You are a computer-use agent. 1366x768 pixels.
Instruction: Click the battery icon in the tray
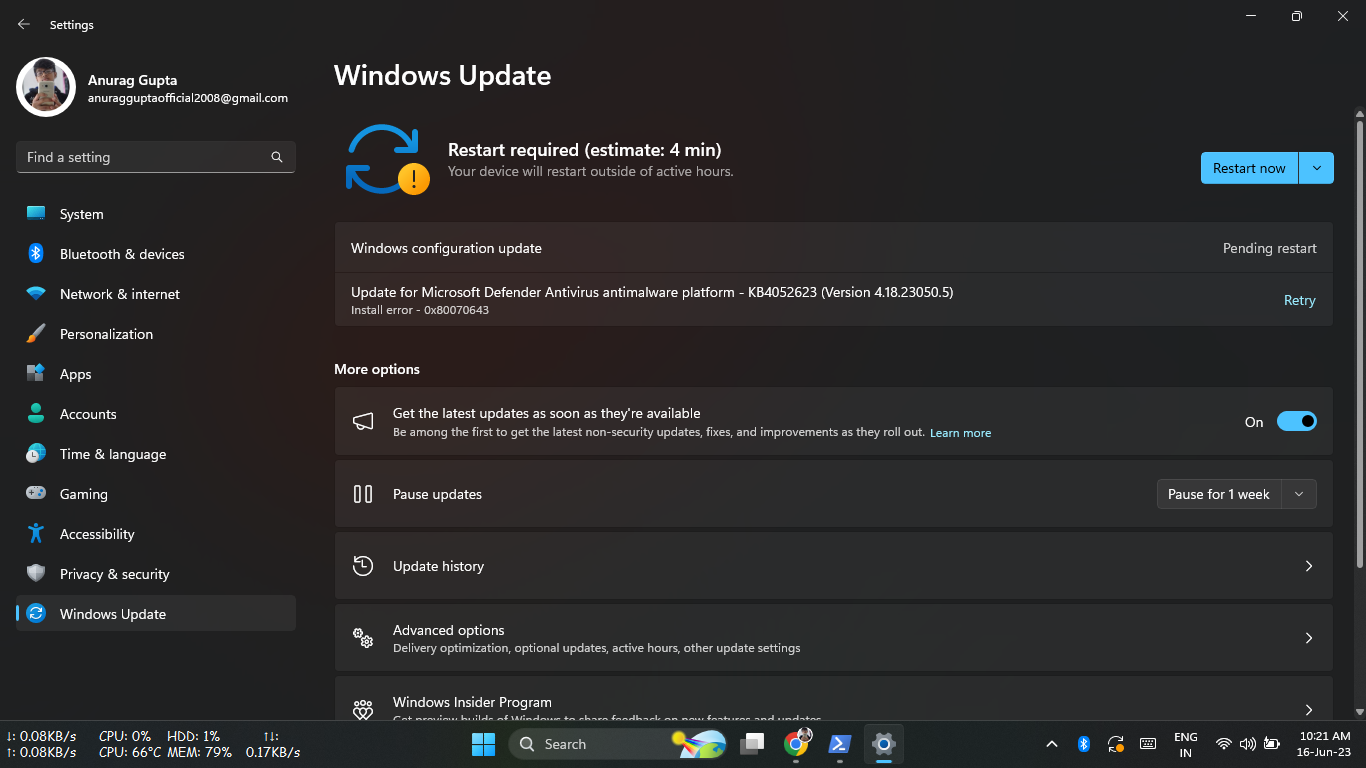point(1272,744)
